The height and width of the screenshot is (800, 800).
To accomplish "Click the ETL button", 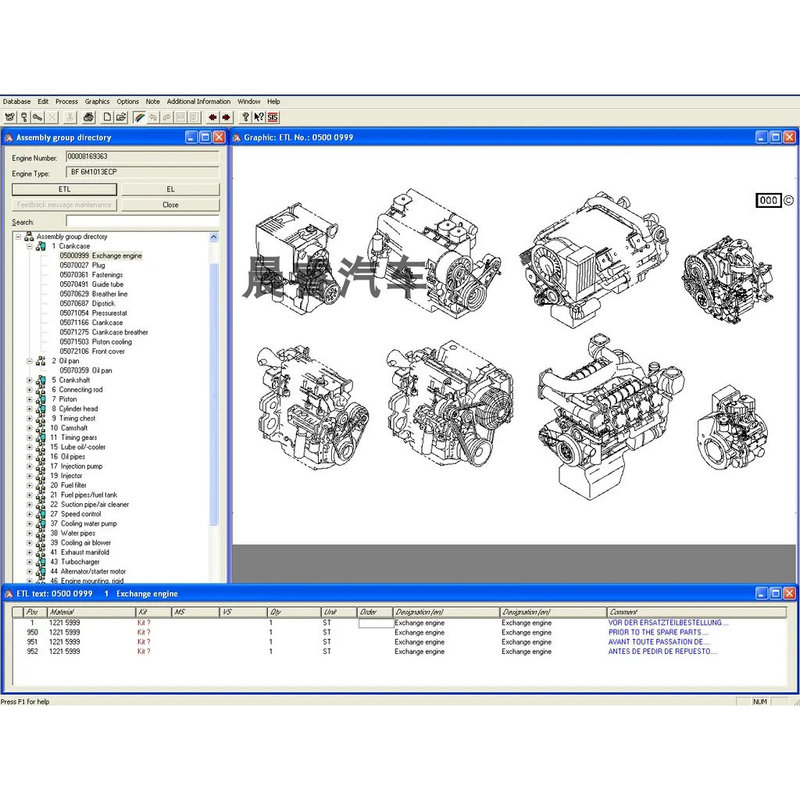I will point(64,189).
